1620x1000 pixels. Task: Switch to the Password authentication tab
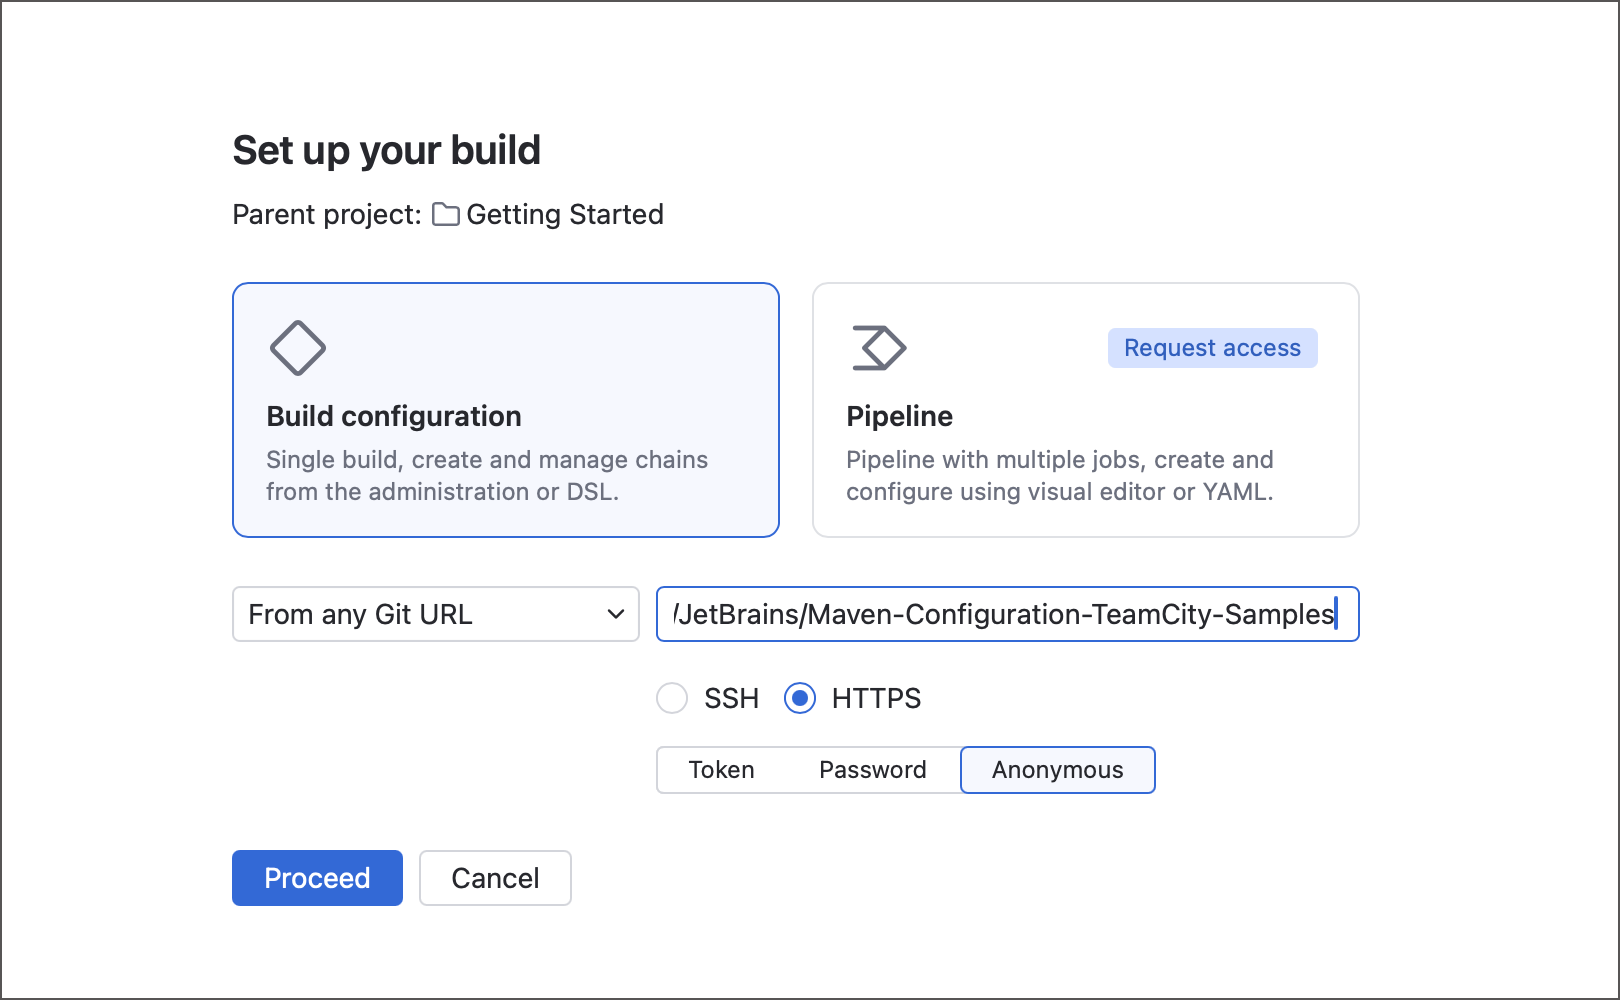[872, 770]
